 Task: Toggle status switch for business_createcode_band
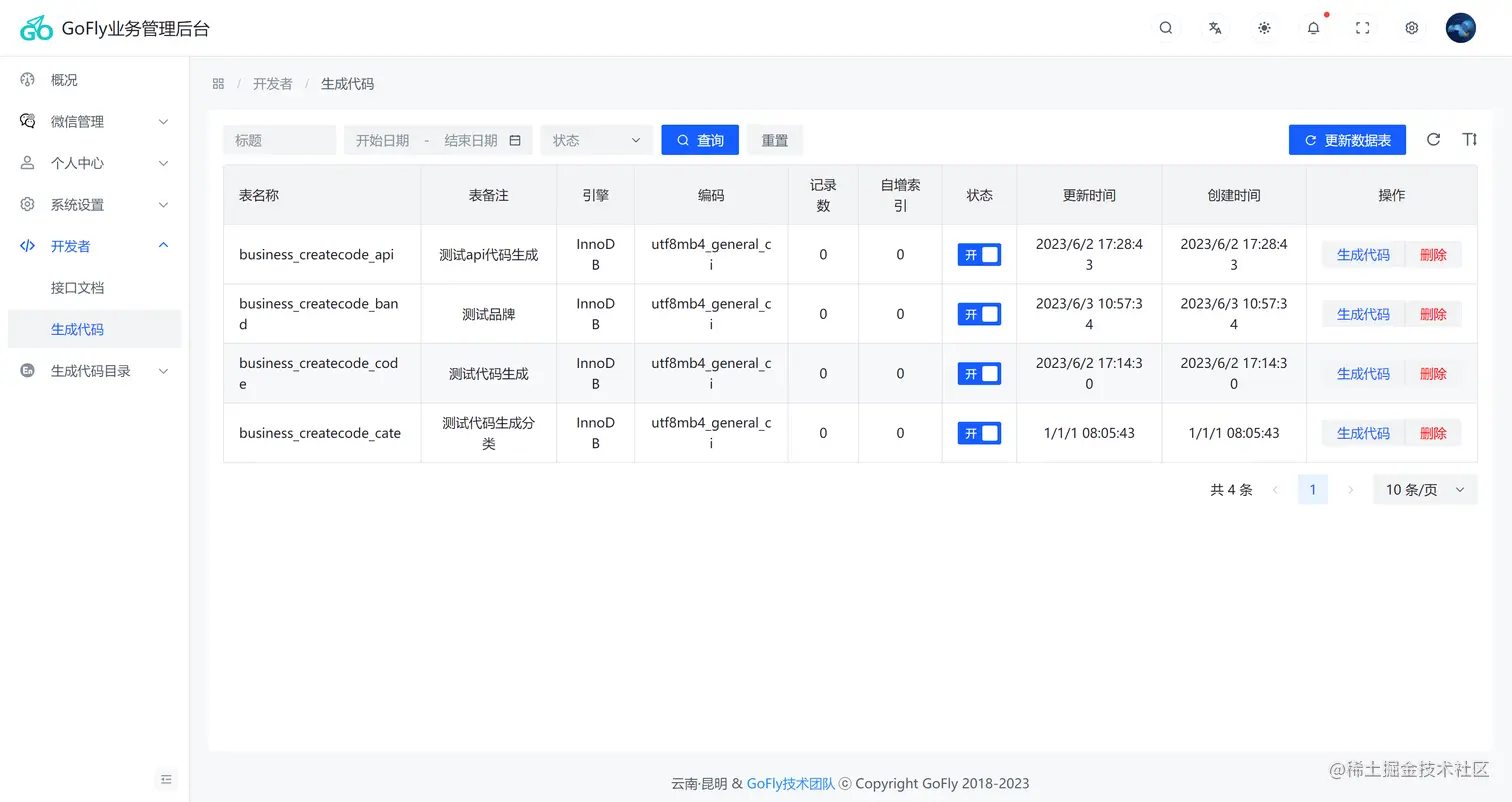pos(979,314)
